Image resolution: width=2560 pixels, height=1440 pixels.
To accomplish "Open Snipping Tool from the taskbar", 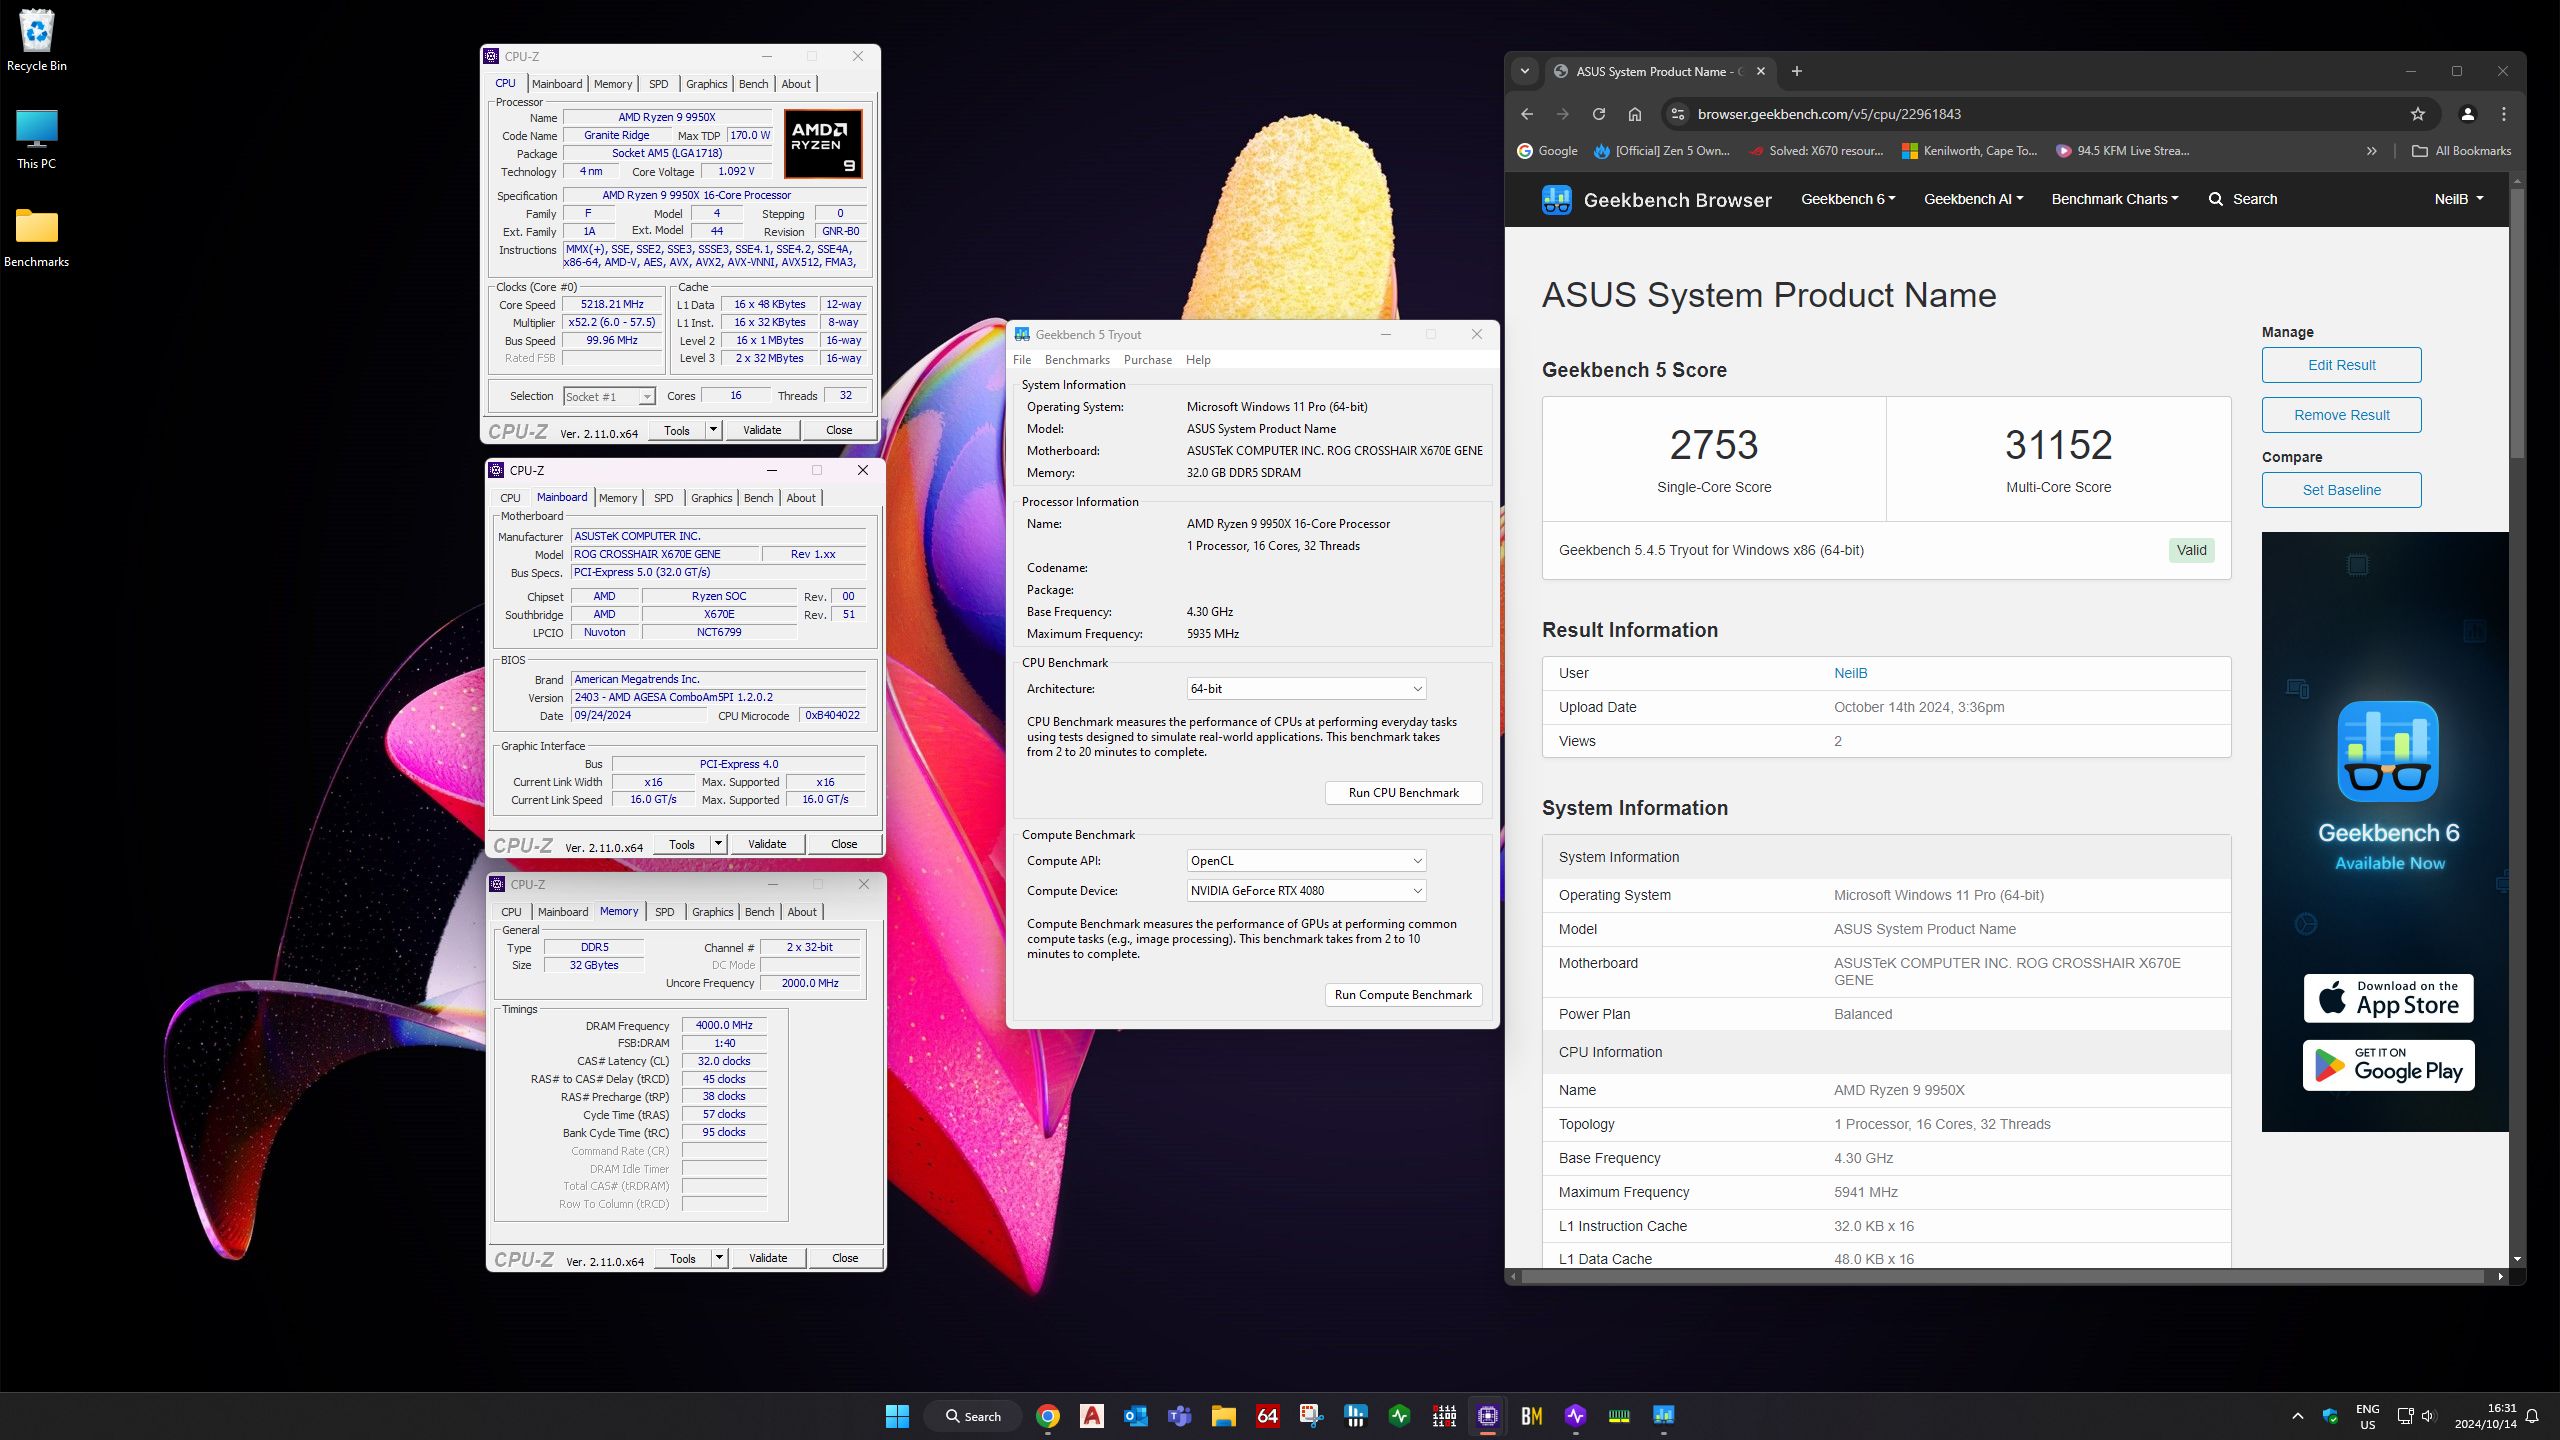I will point(1311,1416).
